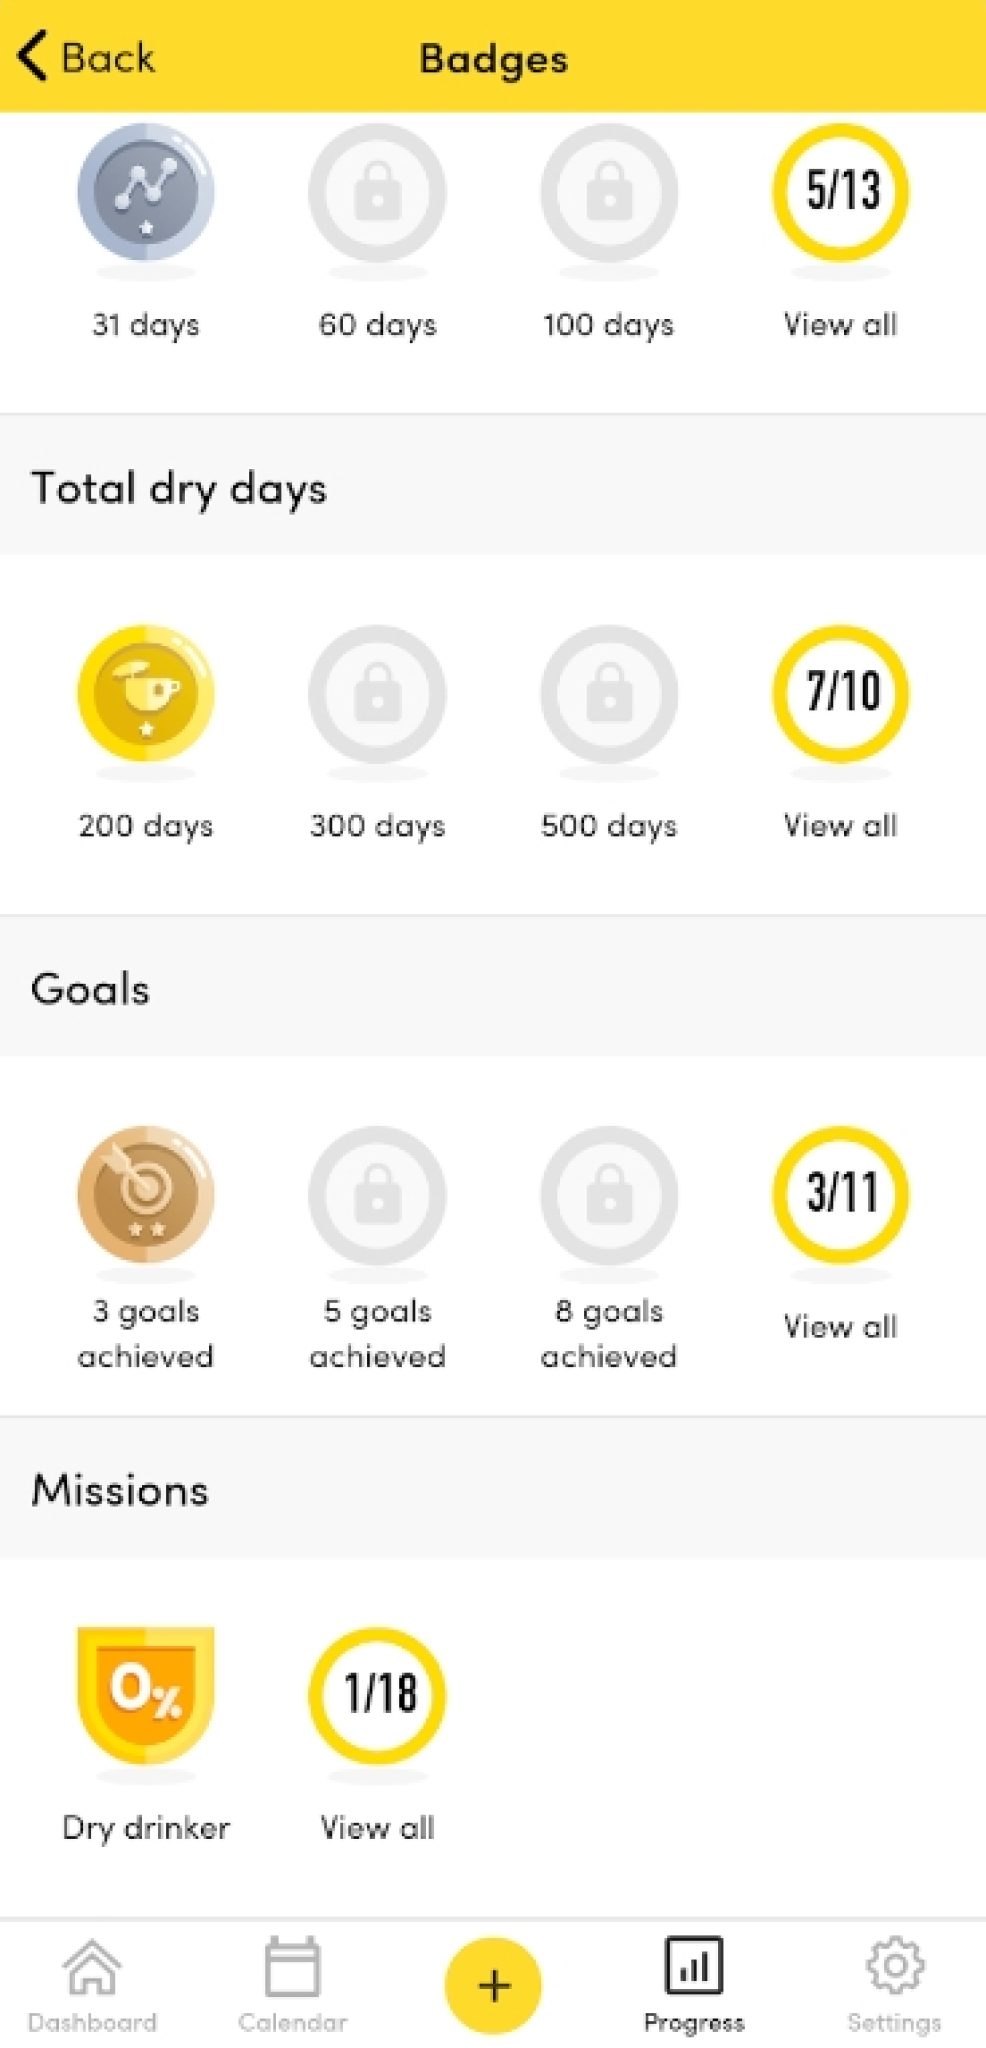Tap the locked 60 days badge
The width and height of the screenshot is (986, 2048).
point(377,192)
